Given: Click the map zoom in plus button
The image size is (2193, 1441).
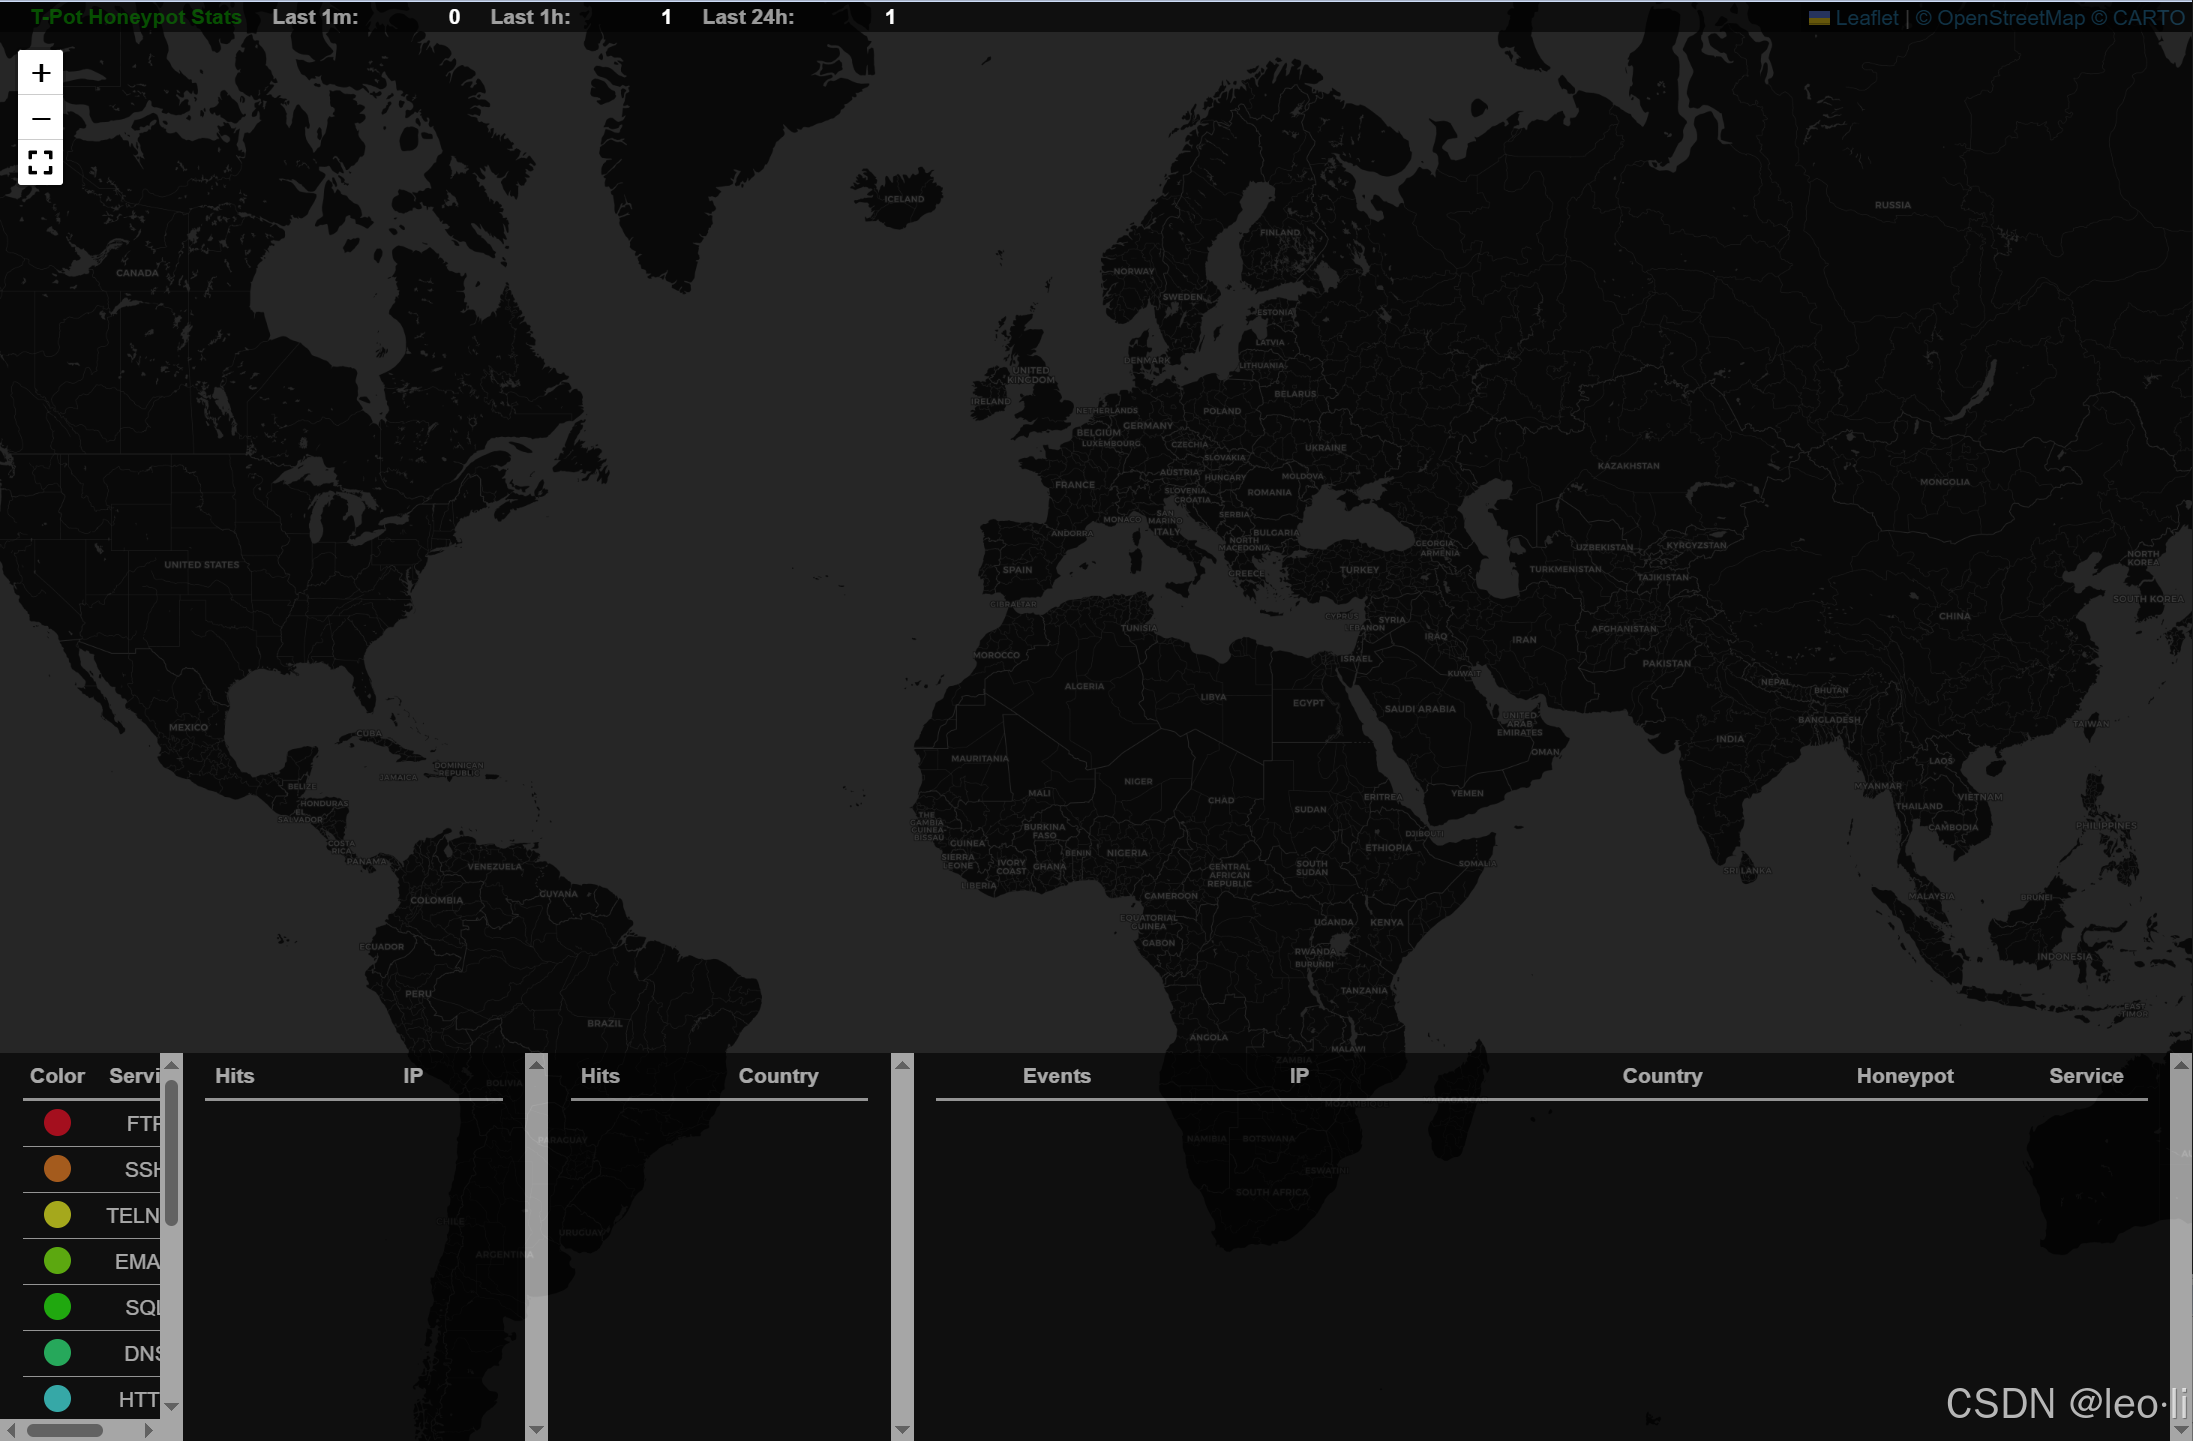Looking at the screenshot, I should tap(41, 73).
